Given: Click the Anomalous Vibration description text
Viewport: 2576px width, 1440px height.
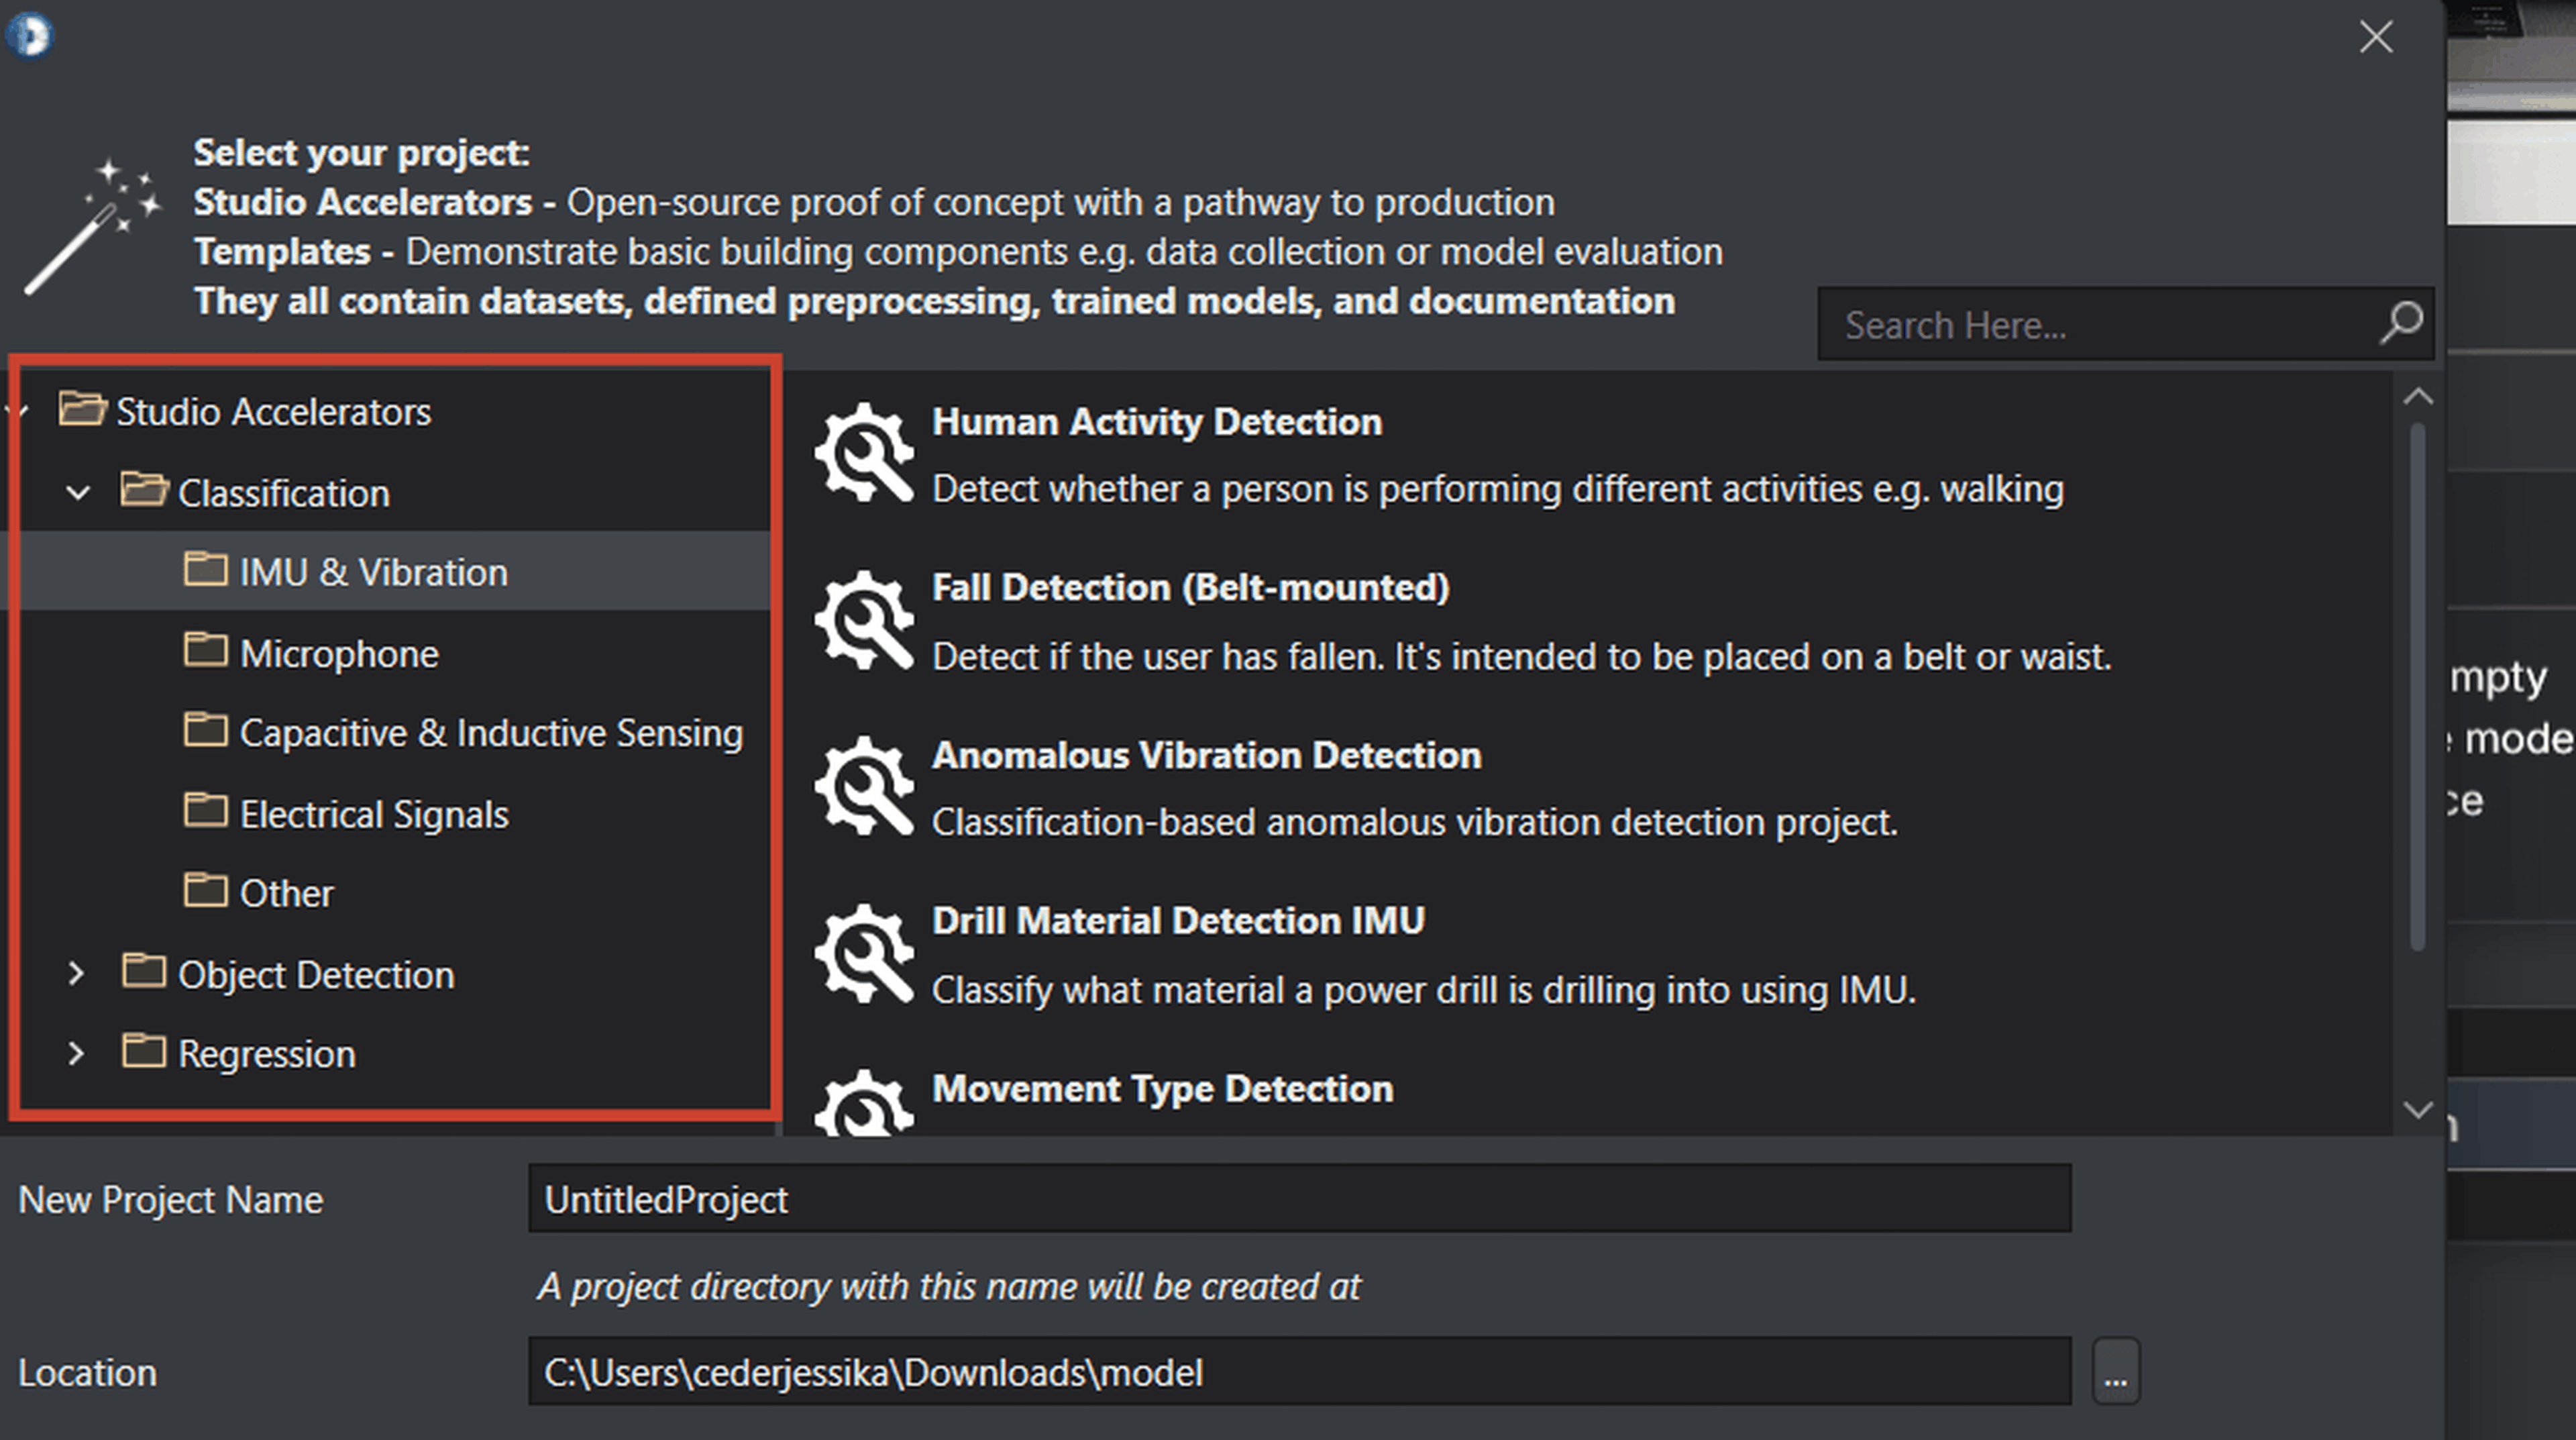Looking at the screenshot, I should click(1415, 823).
